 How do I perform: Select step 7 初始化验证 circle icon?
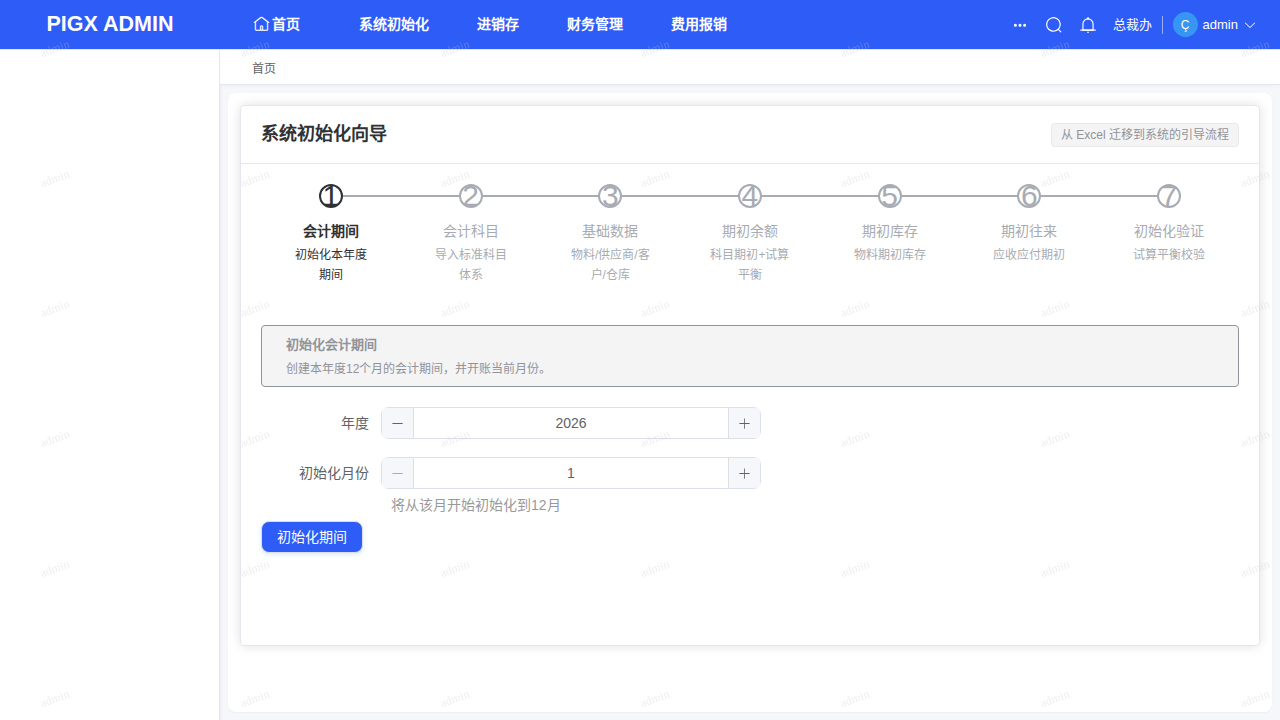coord(1169,196)
